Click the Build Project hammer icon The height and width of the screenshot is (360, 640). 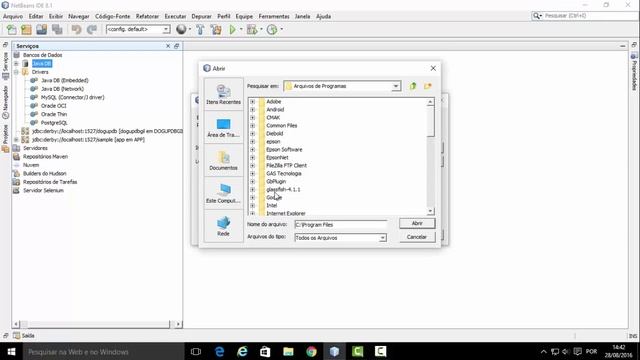(200, 29)
